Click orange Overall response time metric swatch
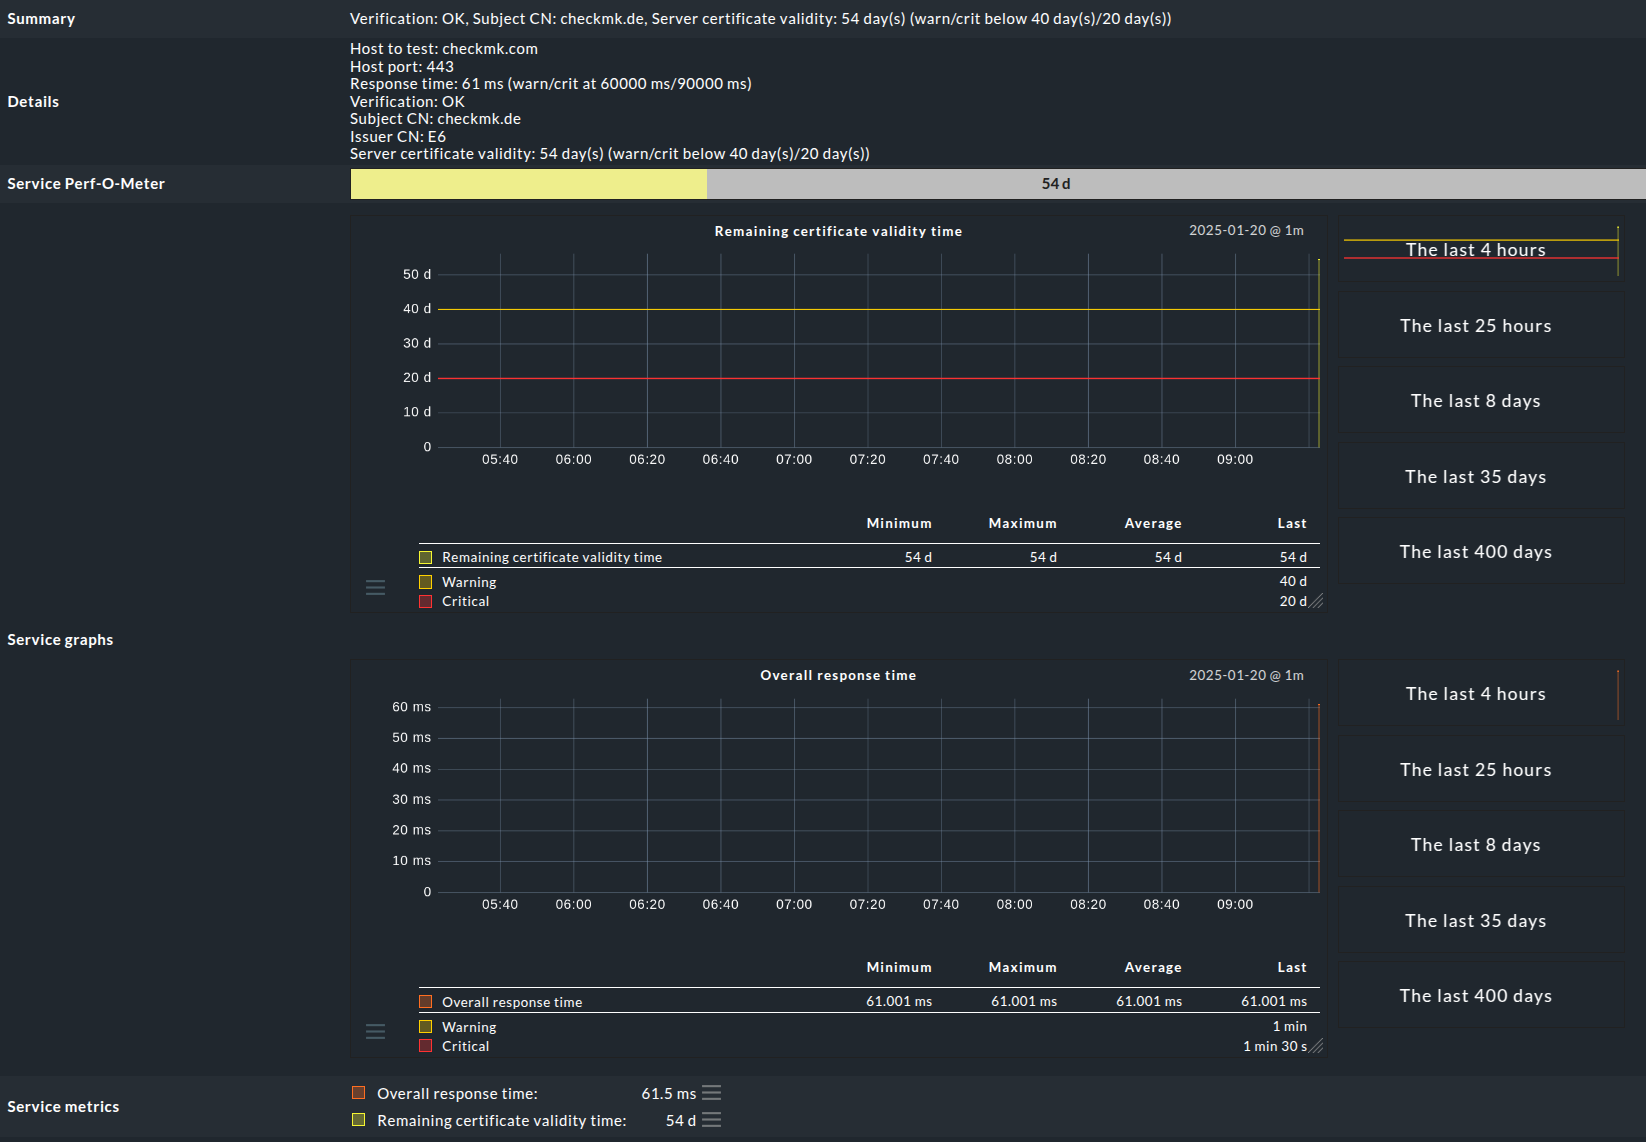Screen dimensions: 1646x1142 click(x=359, y=1093)
